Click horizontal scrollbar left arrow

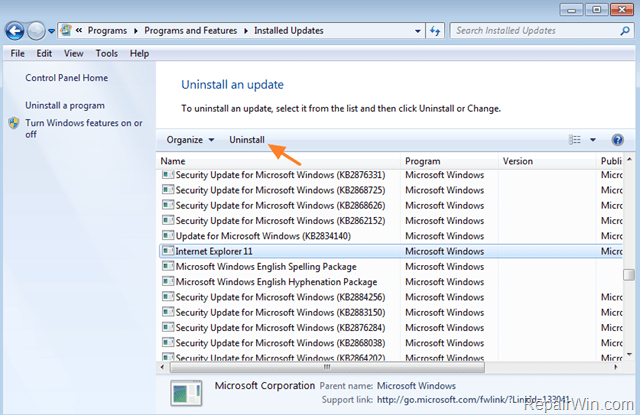(x=162, y=367)
